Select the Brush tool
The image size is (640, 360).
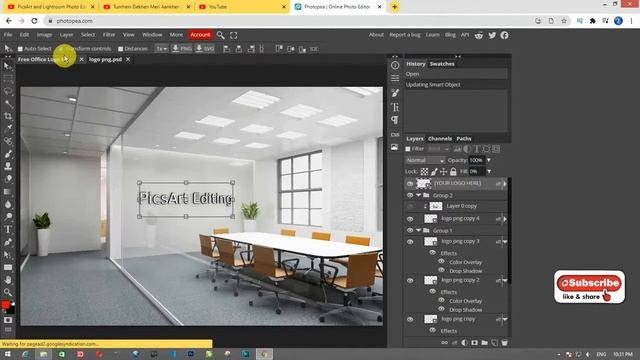8,154
